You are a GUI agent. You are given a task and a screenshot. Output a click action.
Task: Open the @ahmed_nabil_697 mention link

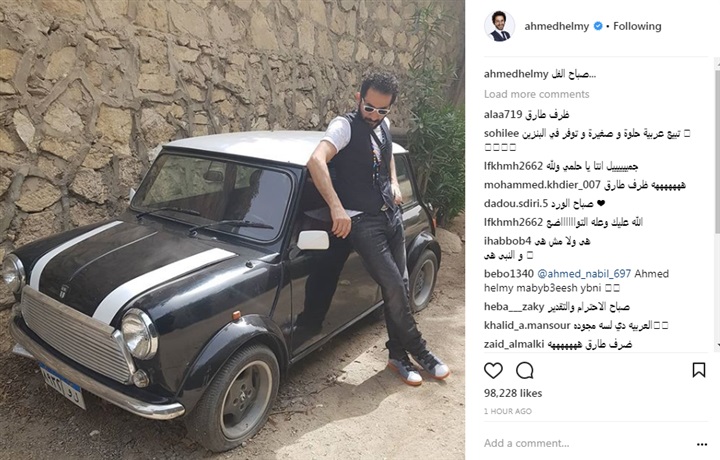point(584,274)
